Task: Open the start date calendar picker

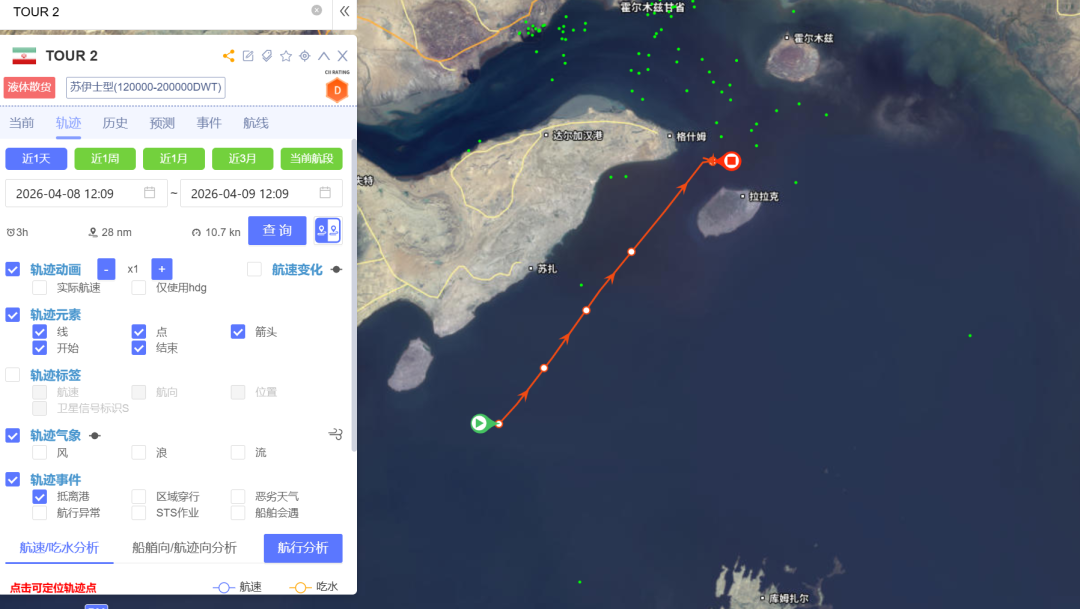Action: (149, 193)
